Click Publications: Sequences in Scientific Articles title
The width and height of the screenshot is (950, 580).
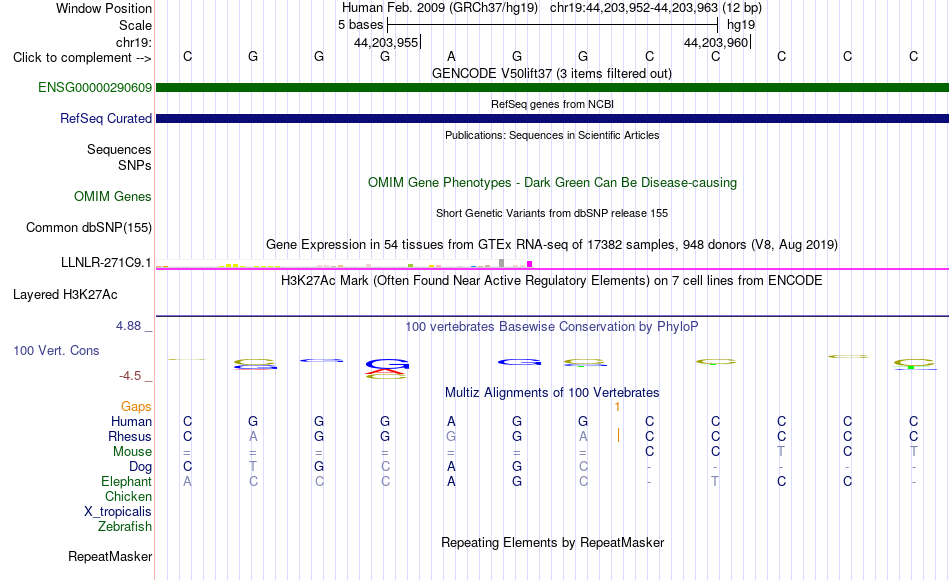coord(552,135)
